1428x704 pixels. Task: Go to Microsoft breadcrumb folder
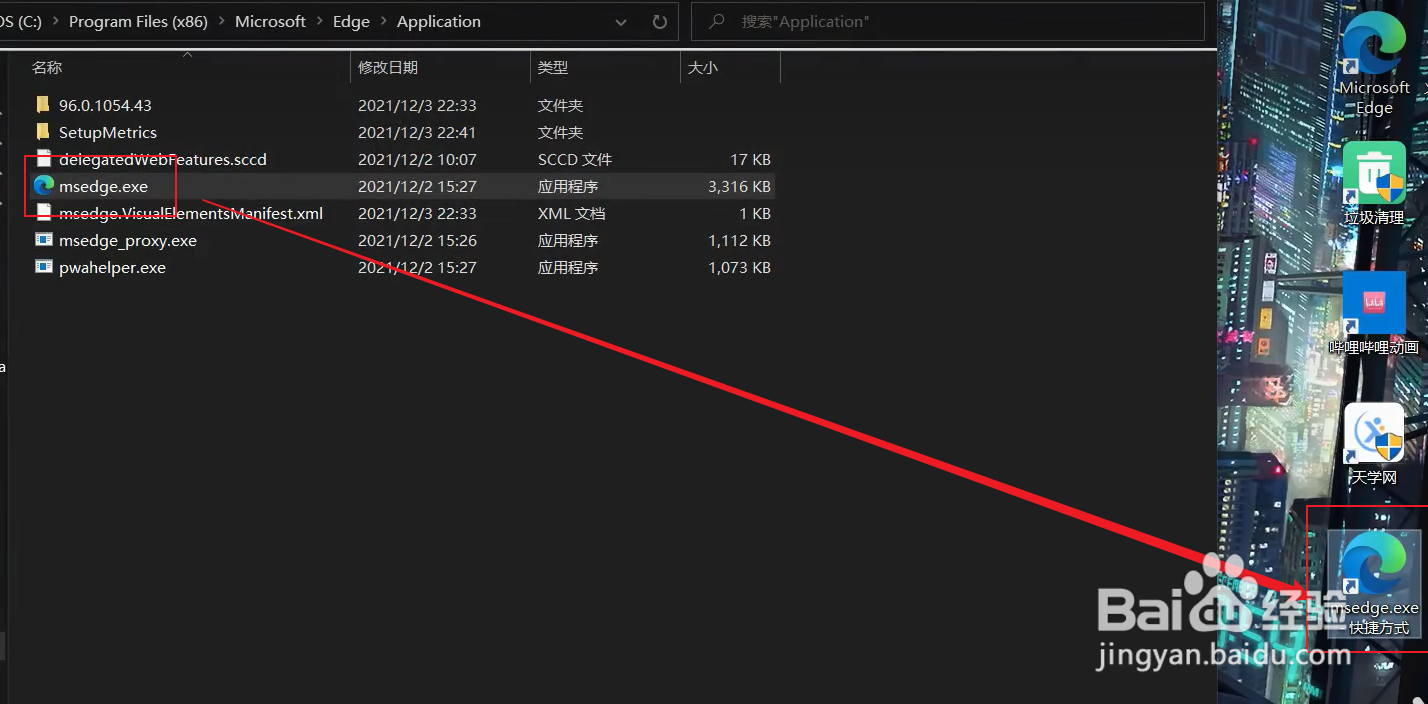click(x=270, y=21)
